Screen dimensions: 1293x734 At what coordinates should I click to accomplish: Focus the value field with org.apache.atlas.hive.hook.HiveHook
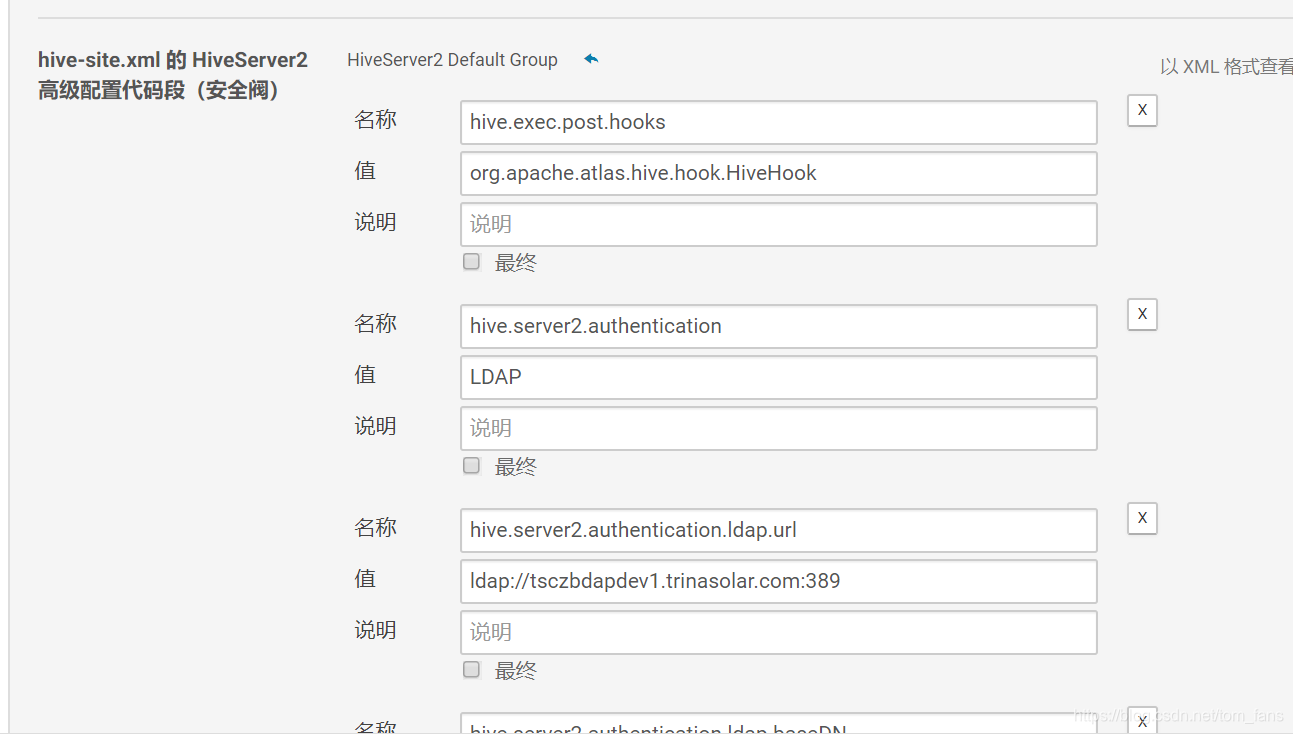pyautogui.click(x=779, y=173)
